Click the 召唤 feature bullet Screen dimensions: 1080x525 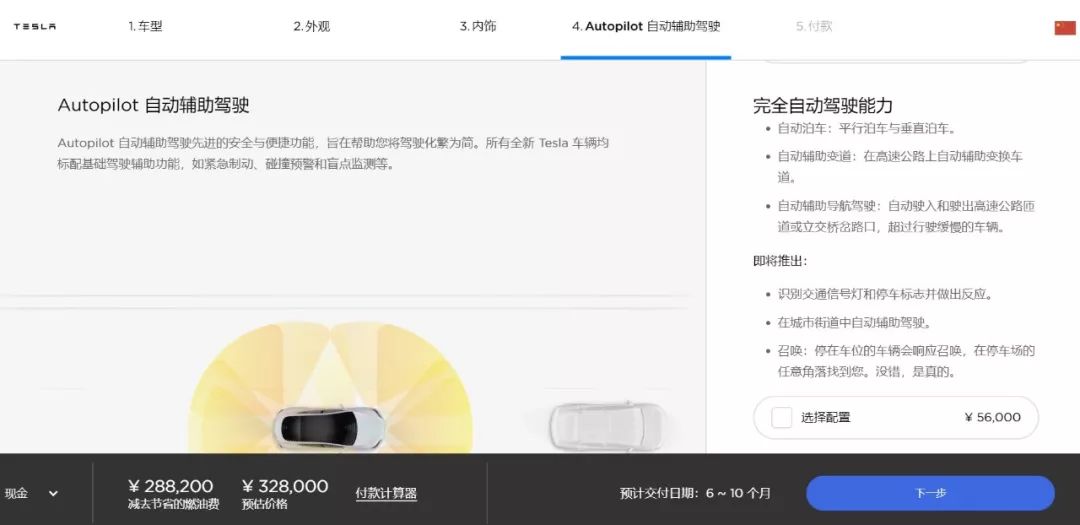point(906,361)
